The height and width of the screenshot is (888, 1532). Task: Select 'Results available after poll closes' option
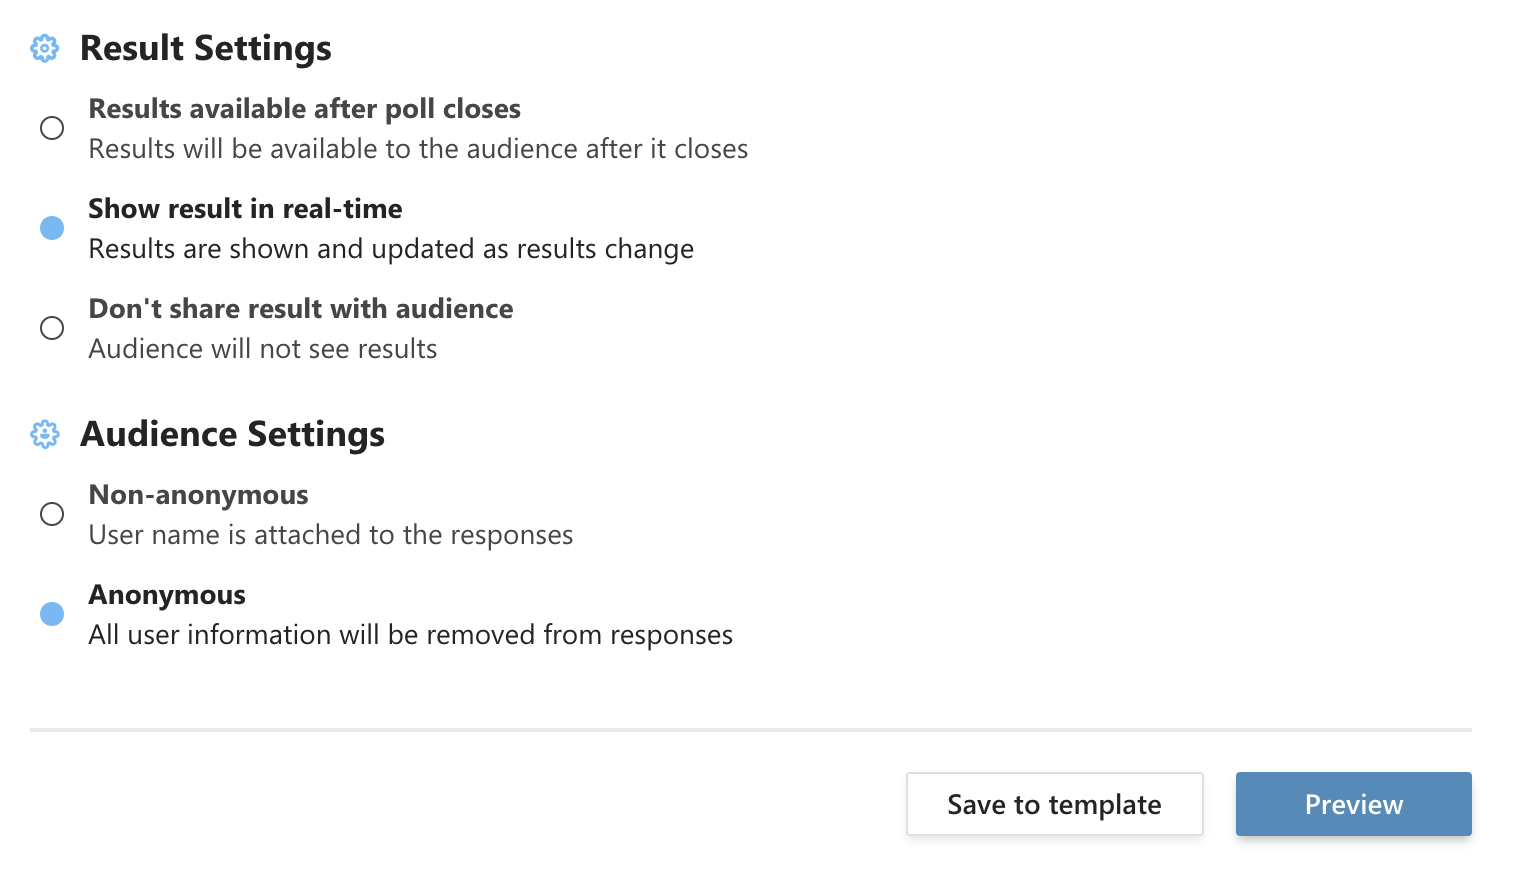52,128
